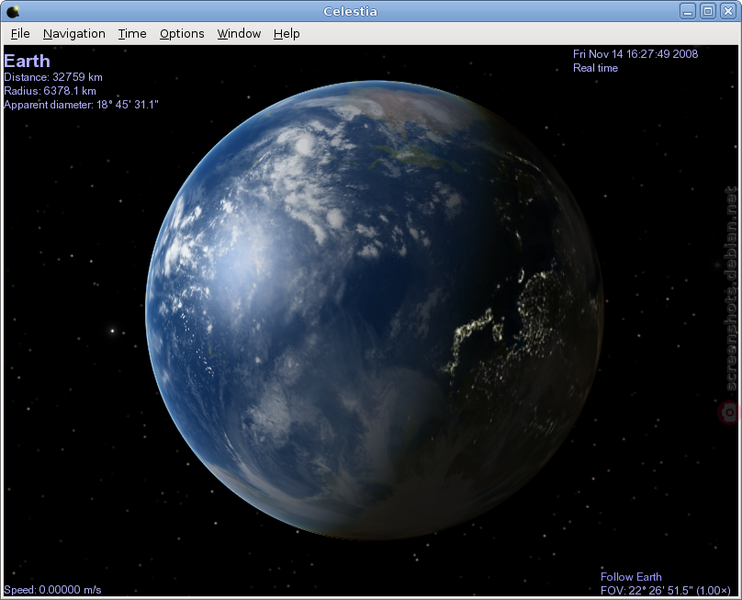Click the 'Speed: 0.00000 m/s' readout
The height and width of the screenshot is (600, 742).
click(53, 590)
